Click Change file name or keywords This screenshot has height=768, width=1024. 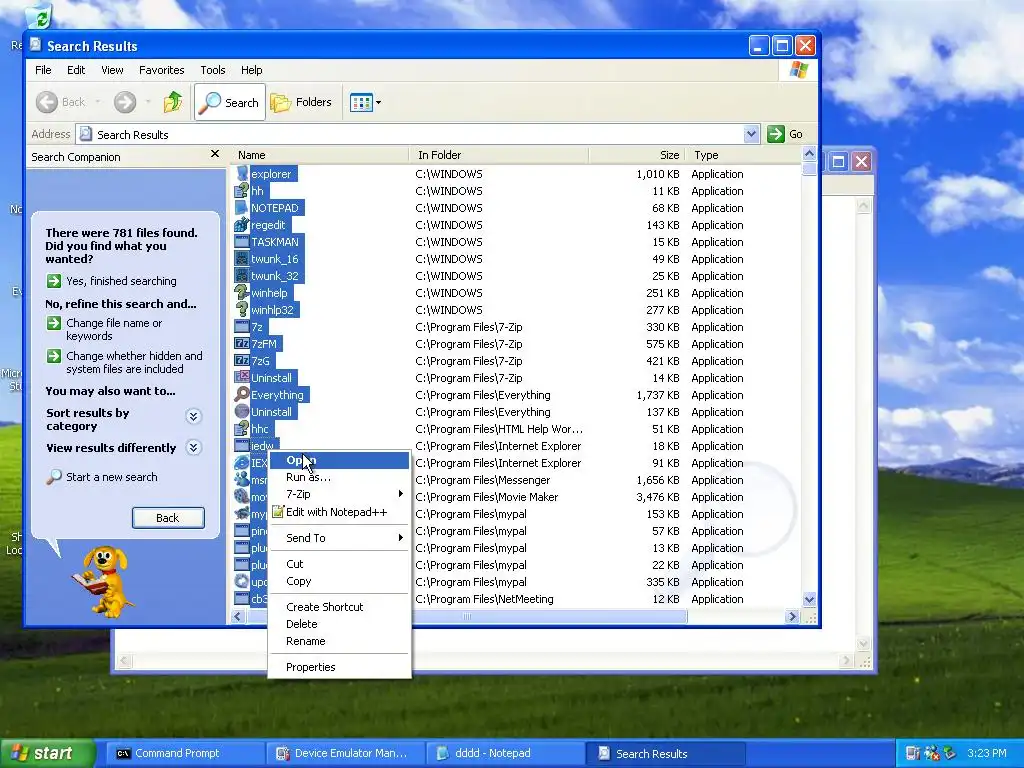point(114,329)
